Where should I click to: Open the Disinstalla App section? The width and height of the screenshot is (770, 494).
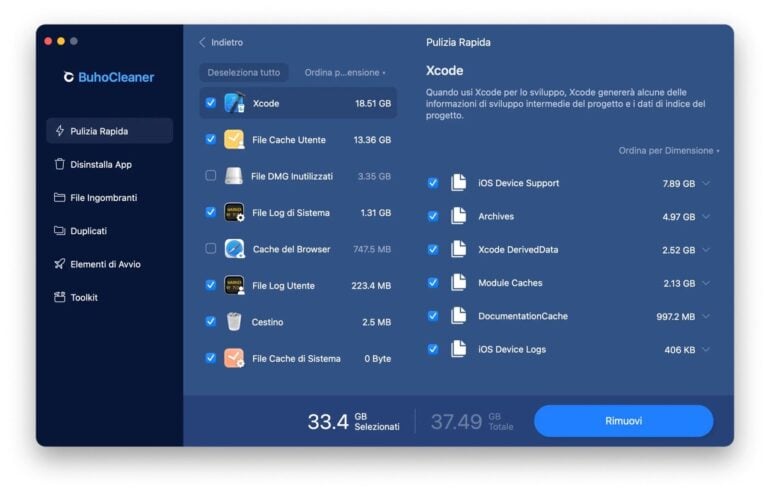click(x=110, y=164)
